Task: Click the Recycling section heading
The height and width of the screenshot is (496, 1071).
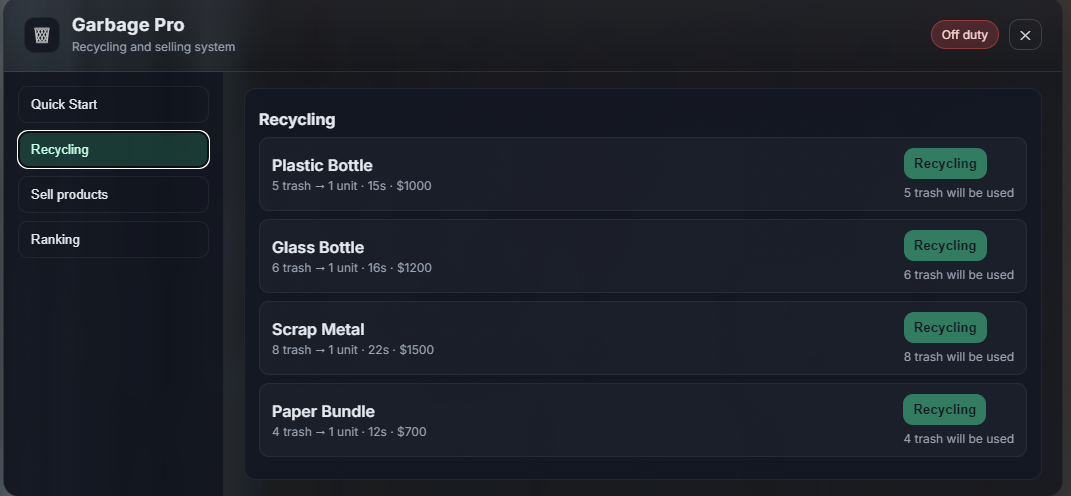Action: pos(297,120)
